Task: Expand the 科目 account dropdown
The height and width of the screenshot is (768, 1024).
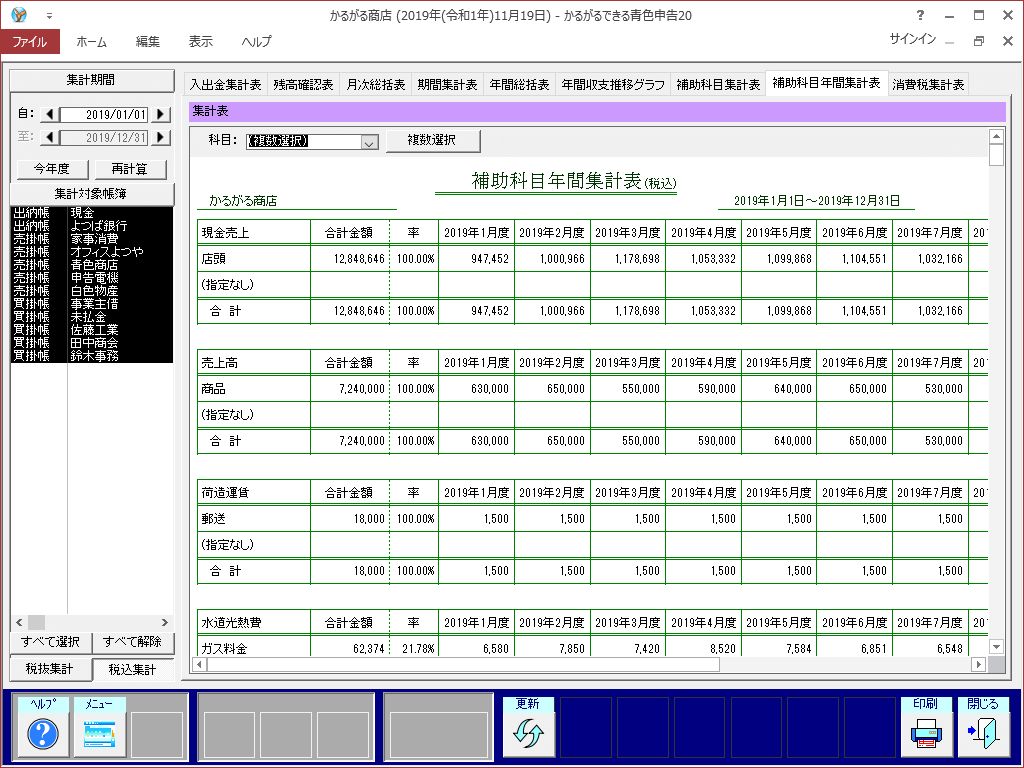Action: click(369, 142)
